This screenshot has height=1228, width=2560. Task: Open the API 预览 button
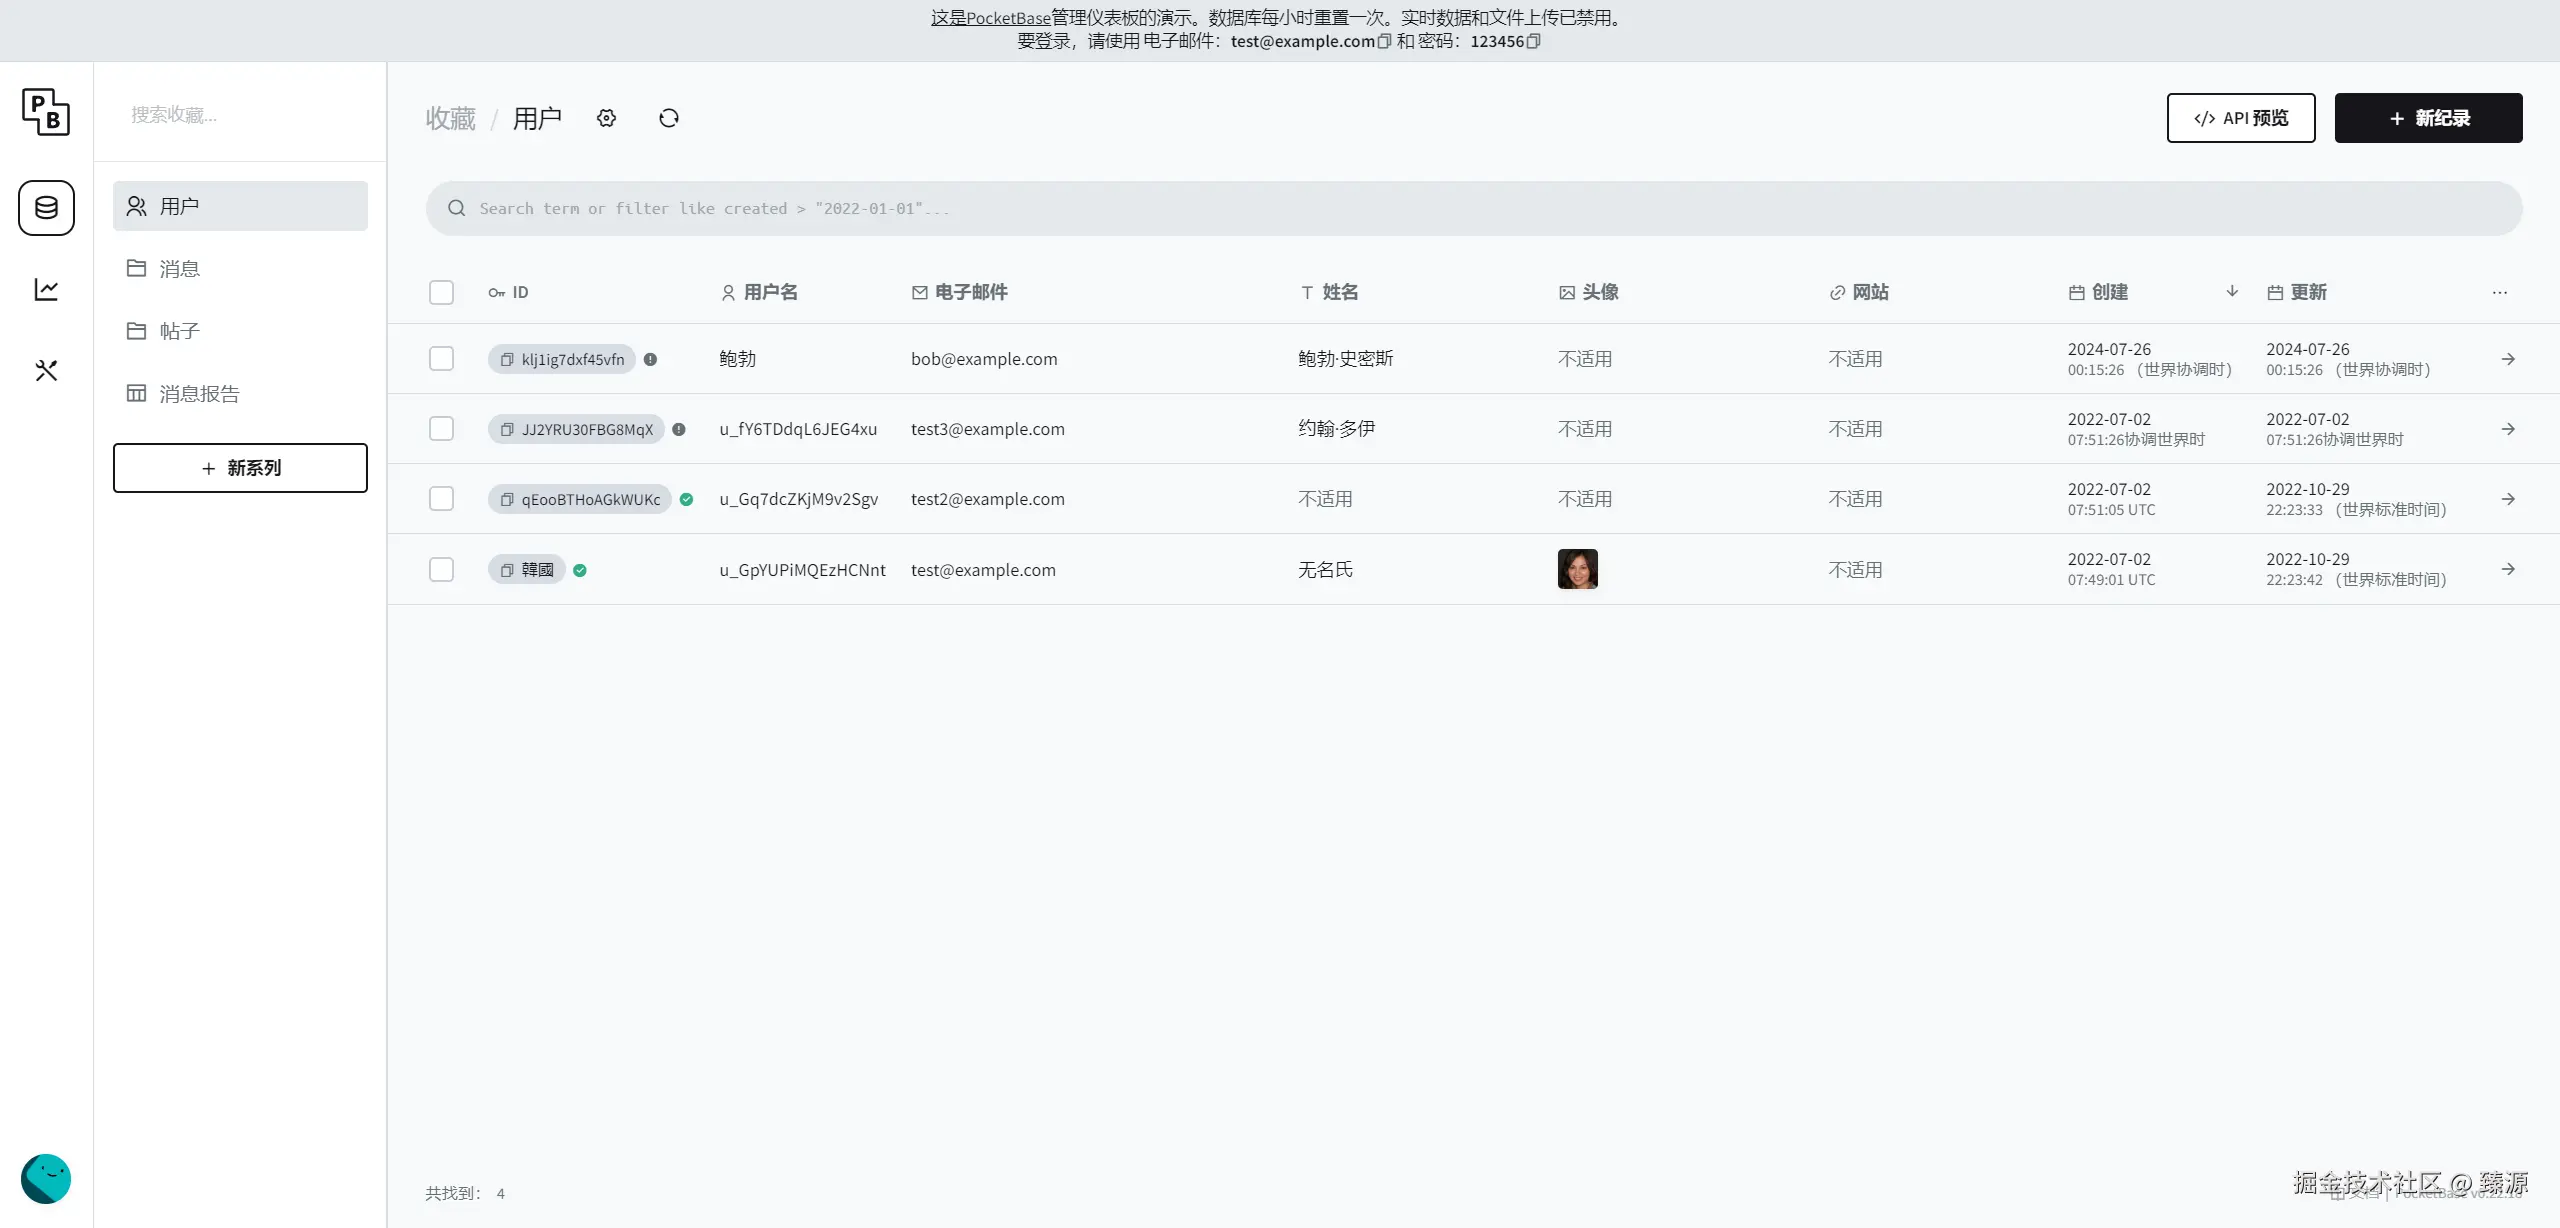pyautogui.click(x=2240, y=118)
